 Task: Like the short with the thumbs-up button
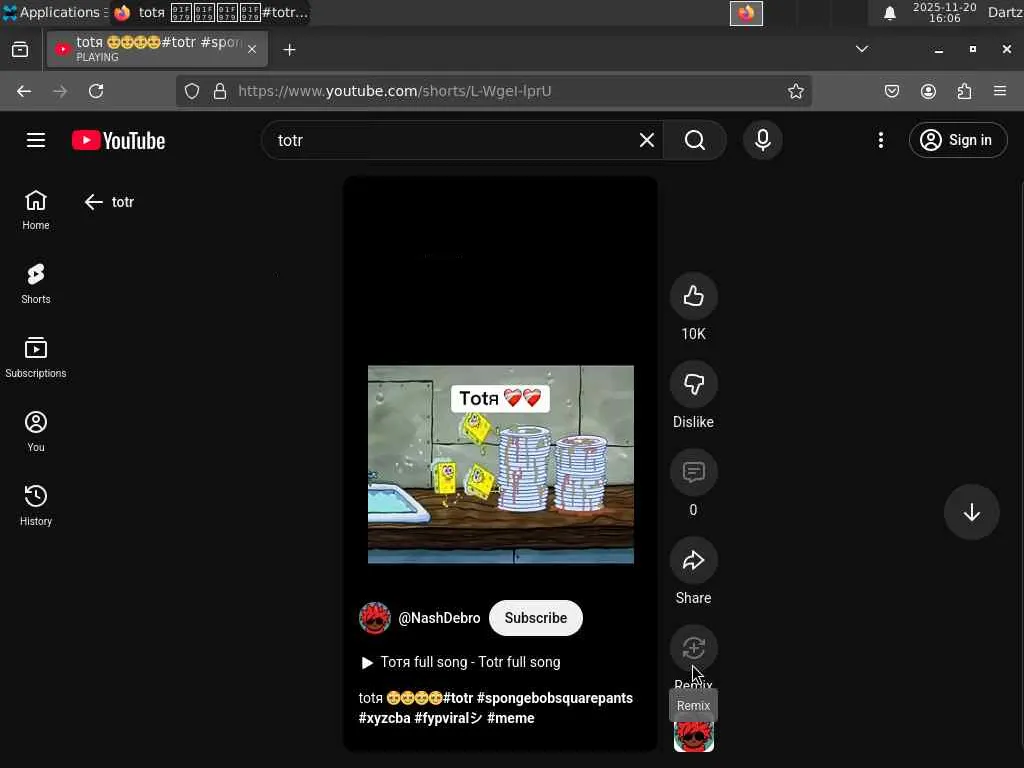694,296
